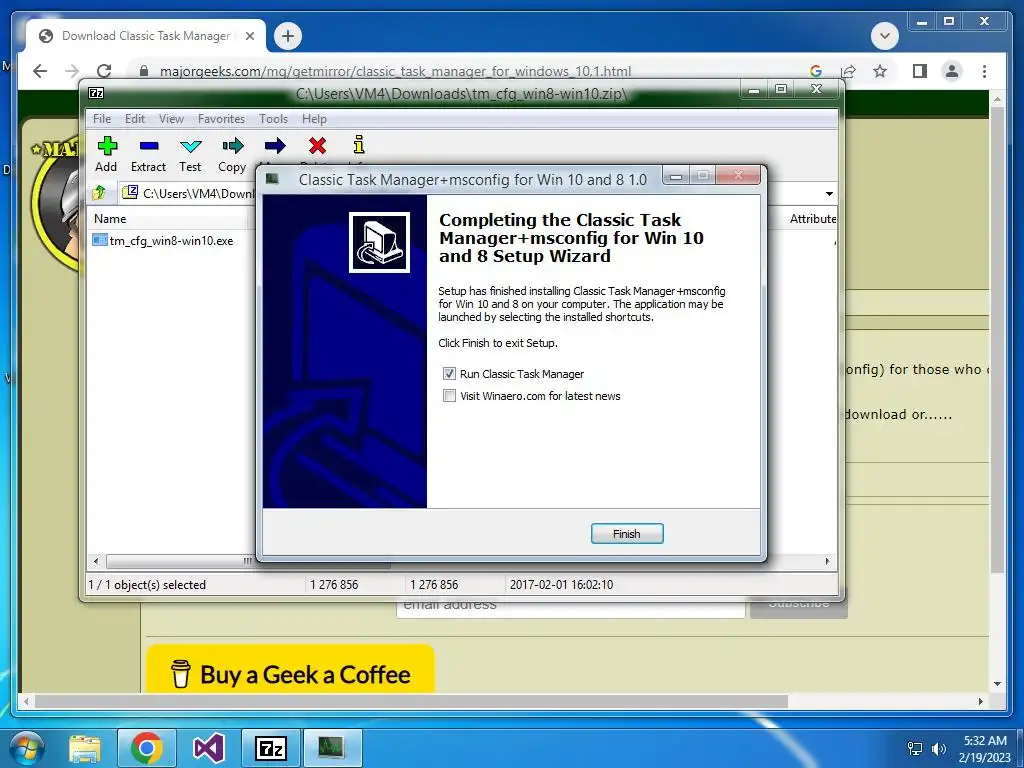Open Chrome's tab search chevron
The height and width of the screenshot is (768, 1024).
pyautogui.click(x=885, y=36)
